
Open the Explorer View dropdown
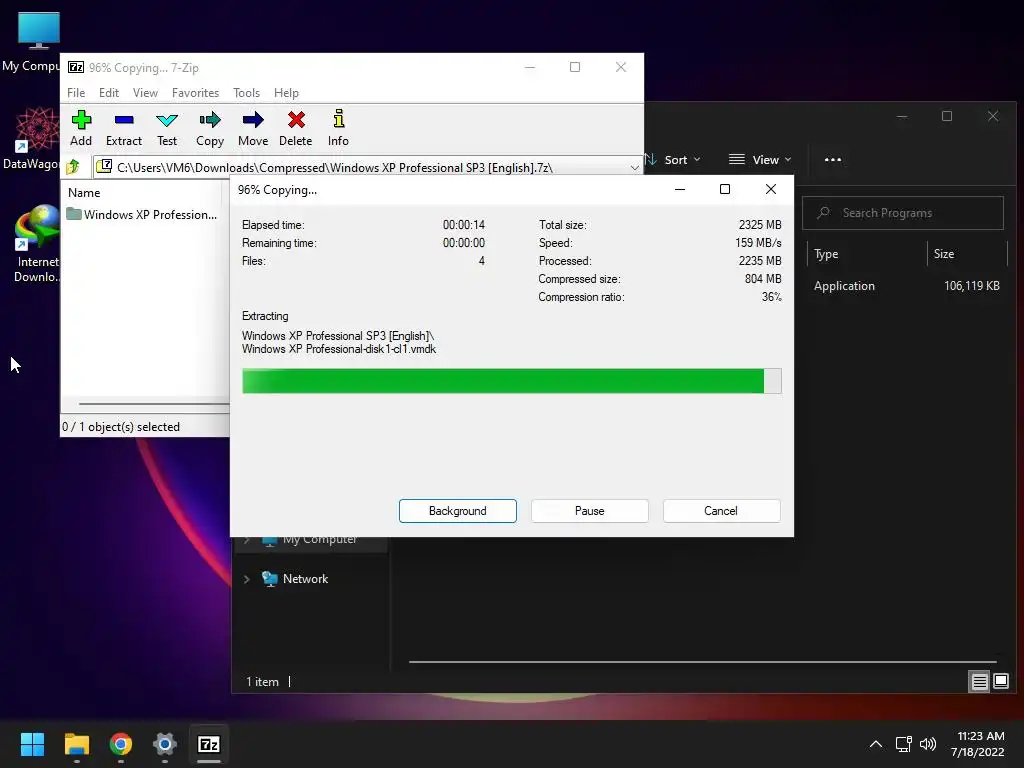(x=760, y=159)
